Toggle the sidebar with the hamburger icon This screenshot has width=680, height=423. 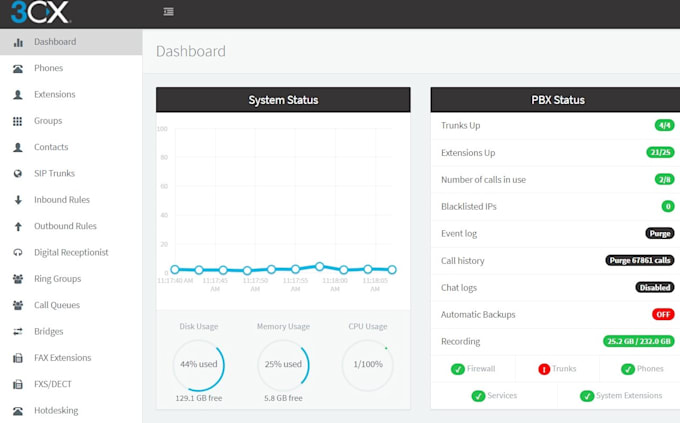point(169,12)
